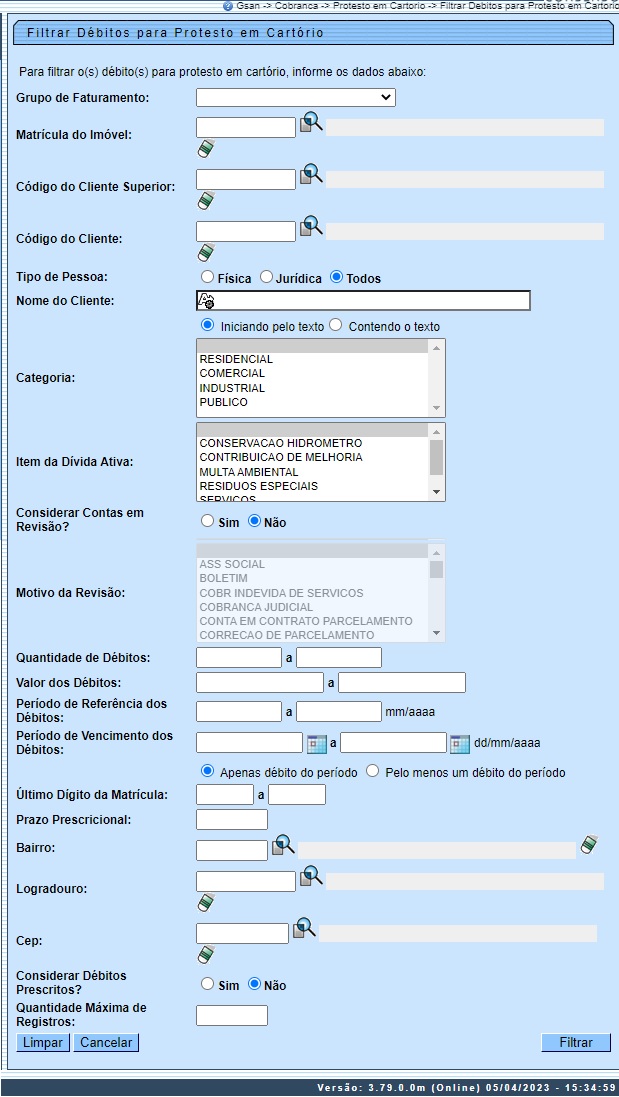Focus the Código do Cliente Superior input
This screenshot has width=619, height=1097.
(x=246, y=179)
